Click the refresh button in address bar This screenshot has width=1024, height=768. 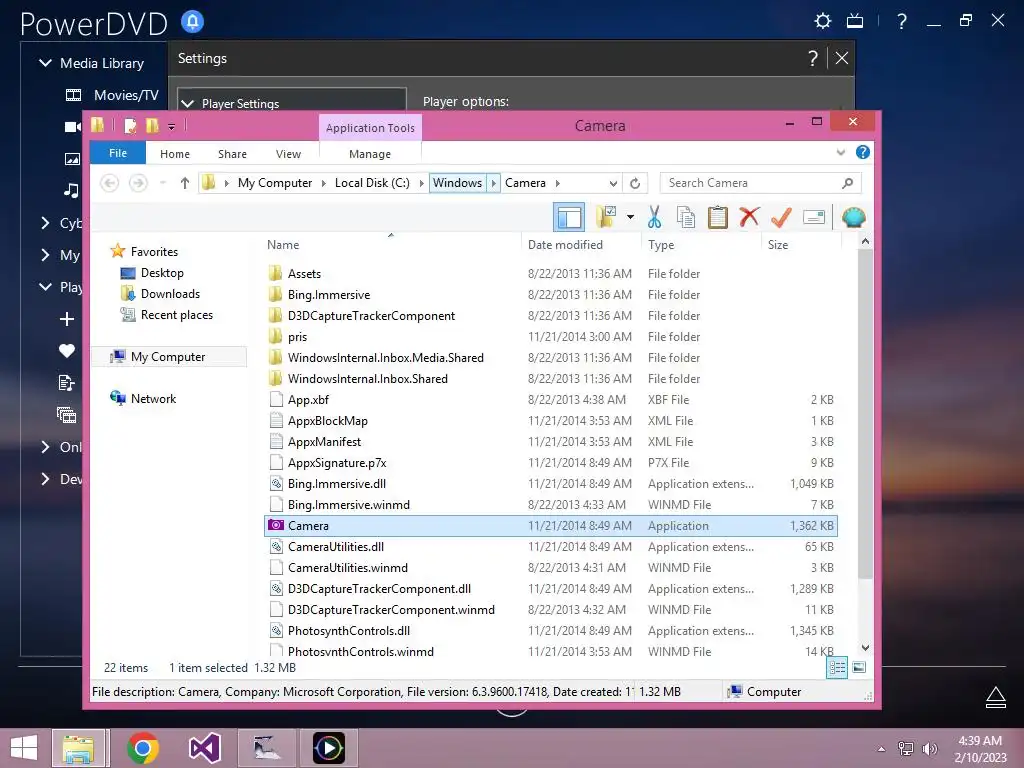pos(635,183)
